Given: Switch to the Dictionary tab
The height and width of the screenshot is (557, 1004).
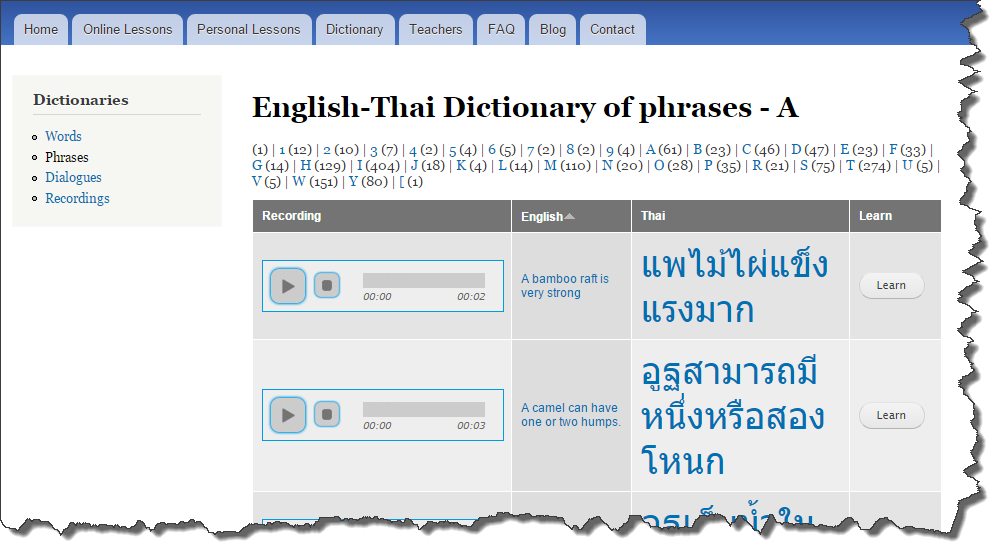Looking at the screenshot, I should coord(354,29).
